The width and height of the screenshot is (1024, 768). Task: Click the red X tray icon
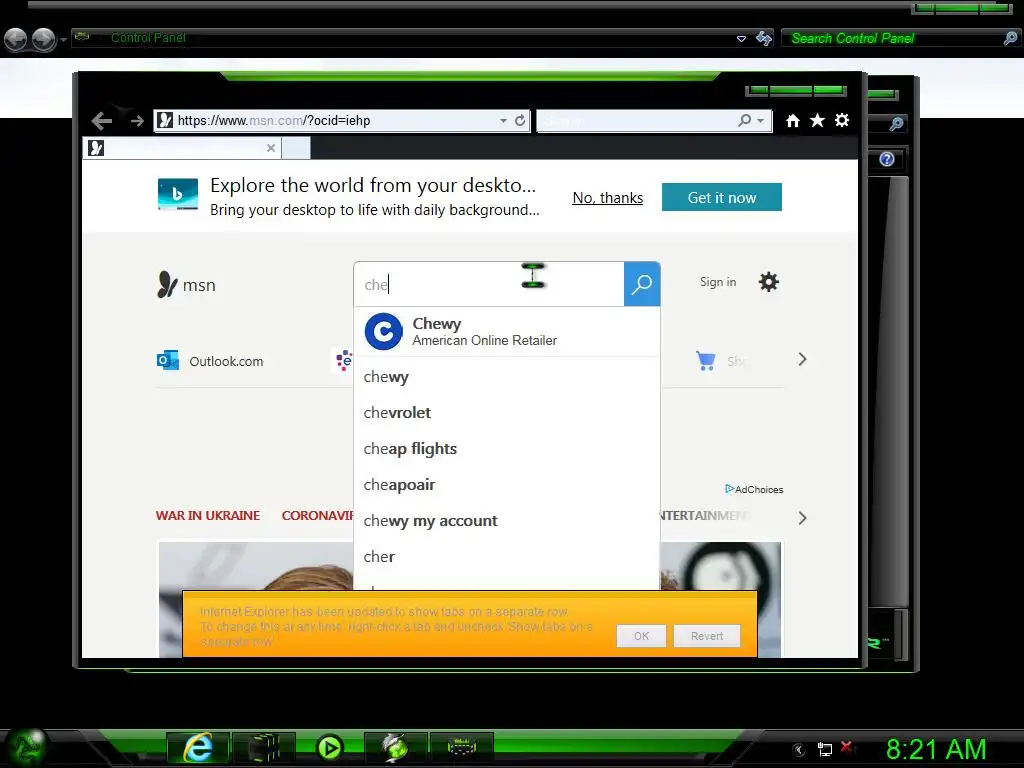(x=848, y=747)
